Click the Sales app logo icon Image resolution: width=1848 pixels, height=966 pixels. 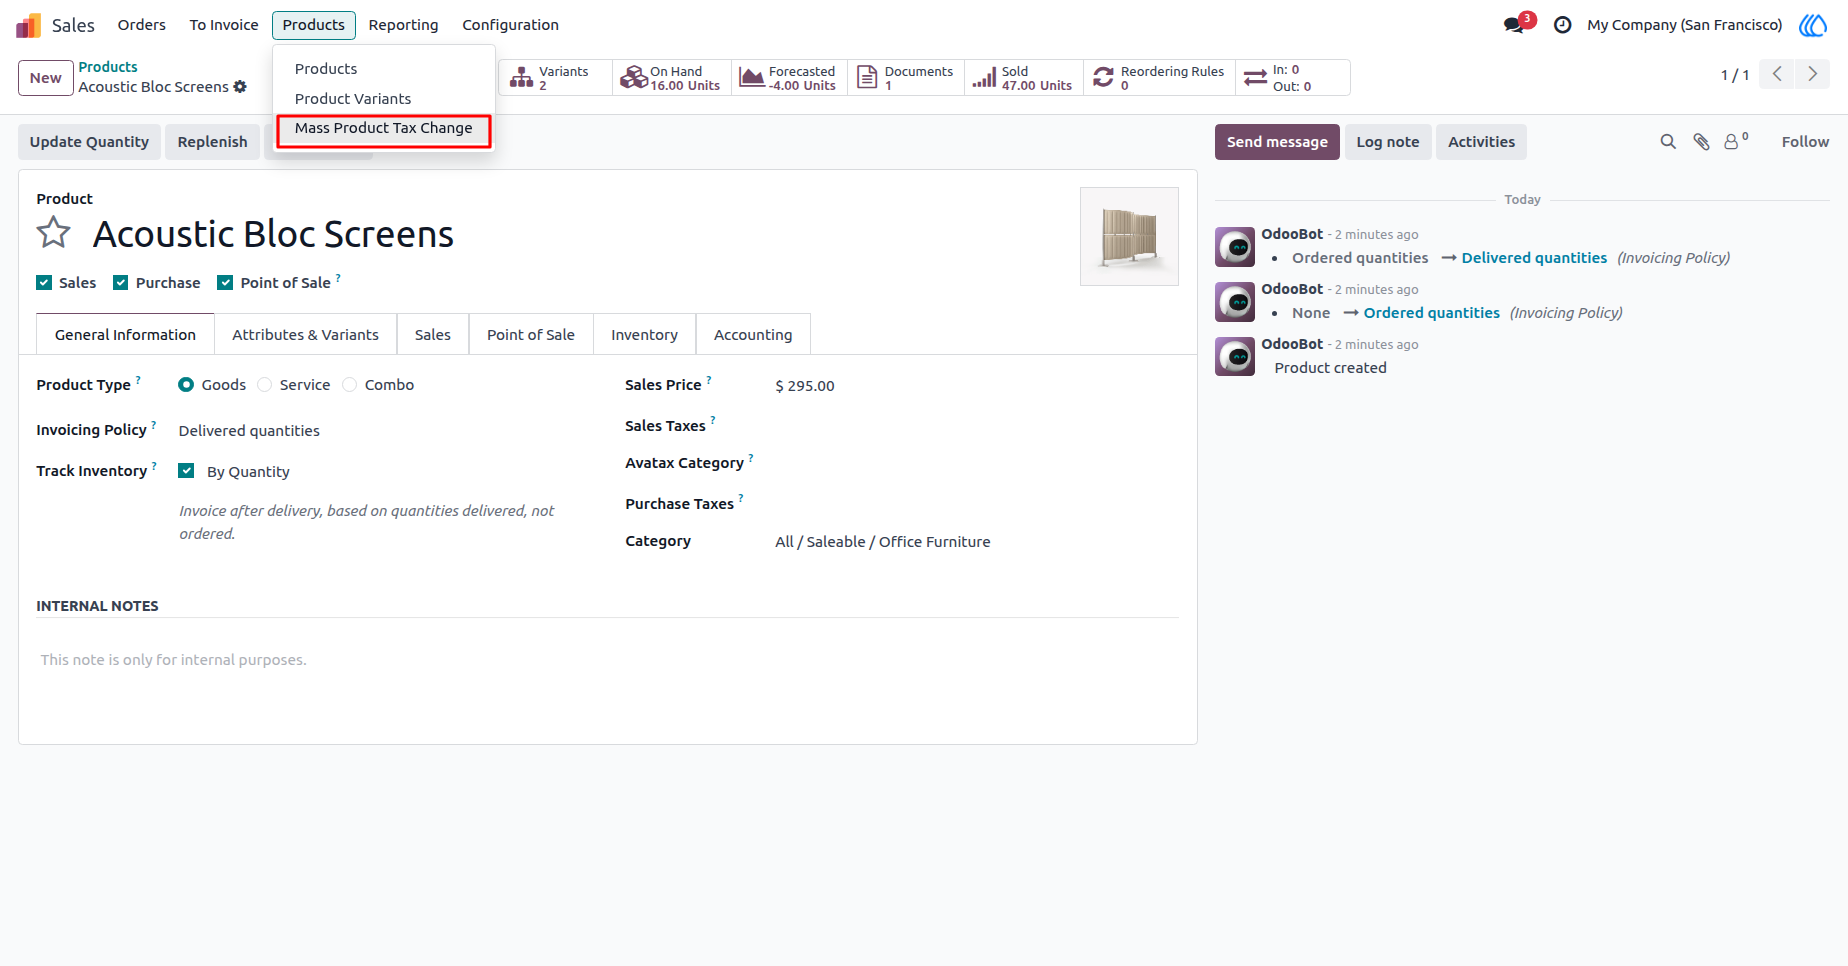[28, 25]
